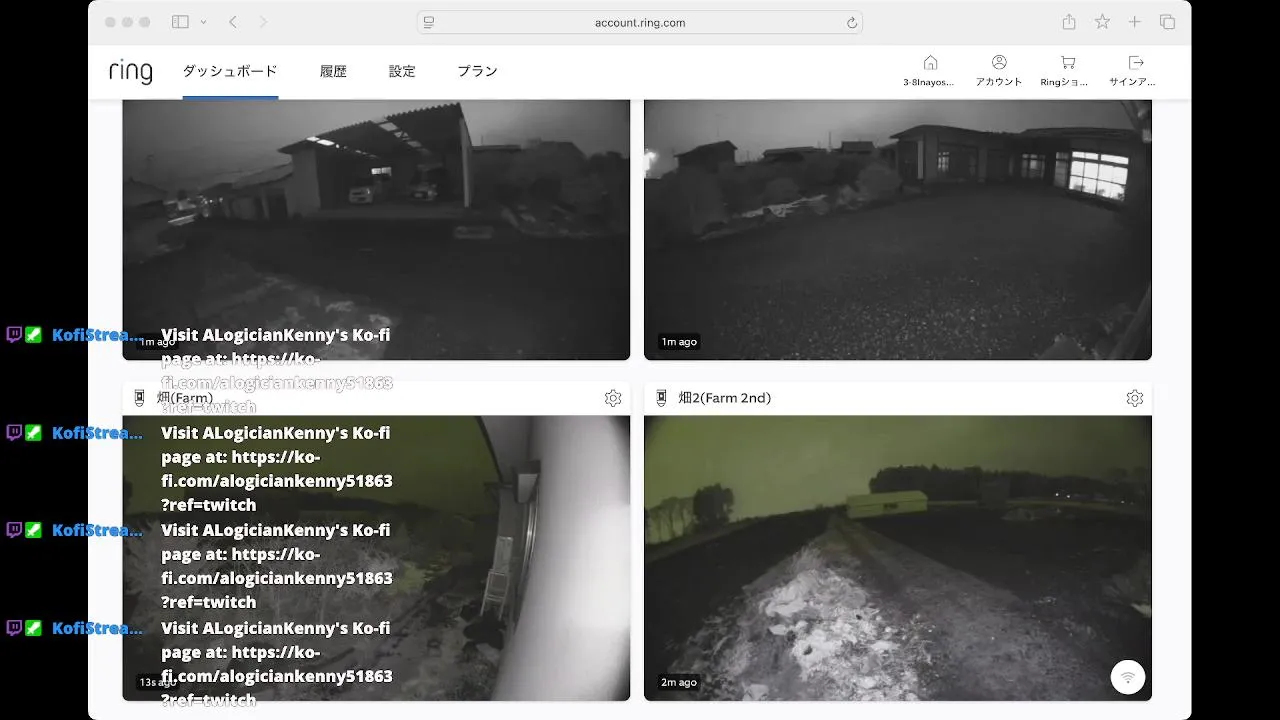Screen dimensions: 1280x720
Task: Reload the page in Safari
Action: click(x=852, y=22)
